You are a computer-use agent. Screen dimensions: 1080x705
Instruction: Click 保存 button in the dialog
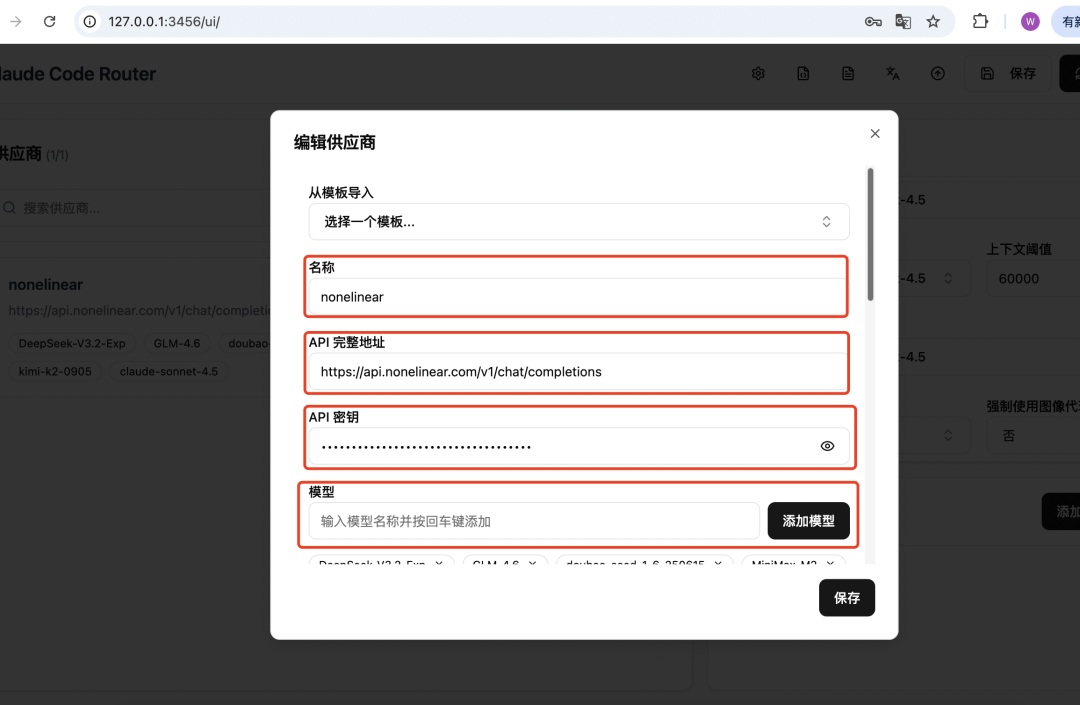(846, 598)
